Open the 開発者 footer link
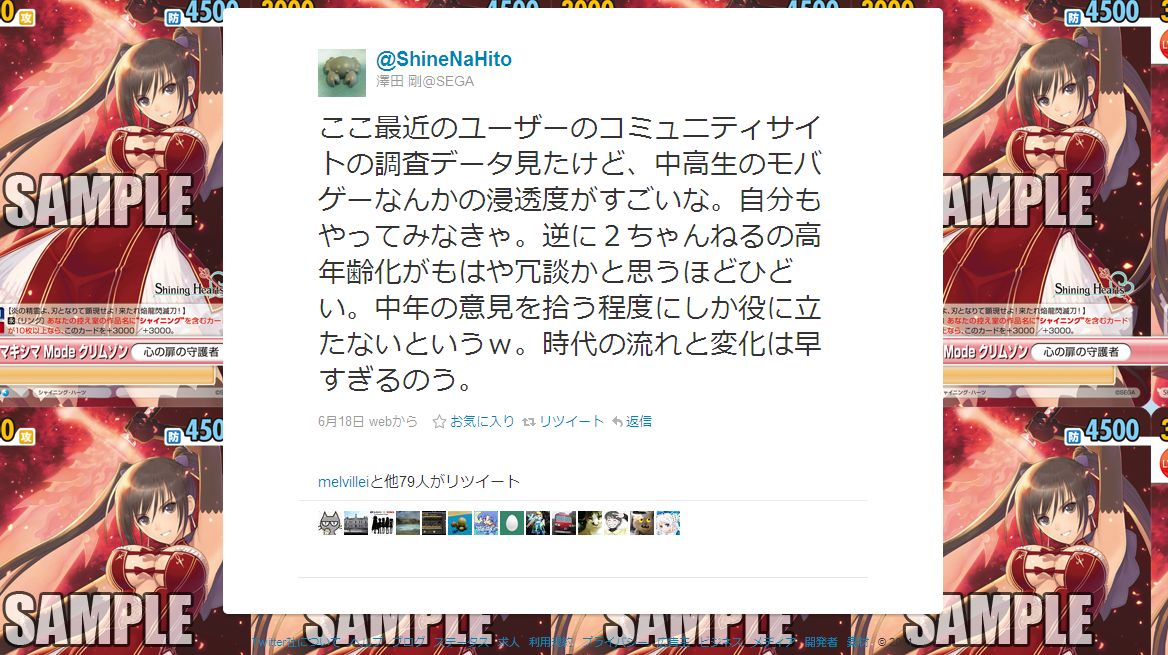The image size is (1168, 655). 821,642
